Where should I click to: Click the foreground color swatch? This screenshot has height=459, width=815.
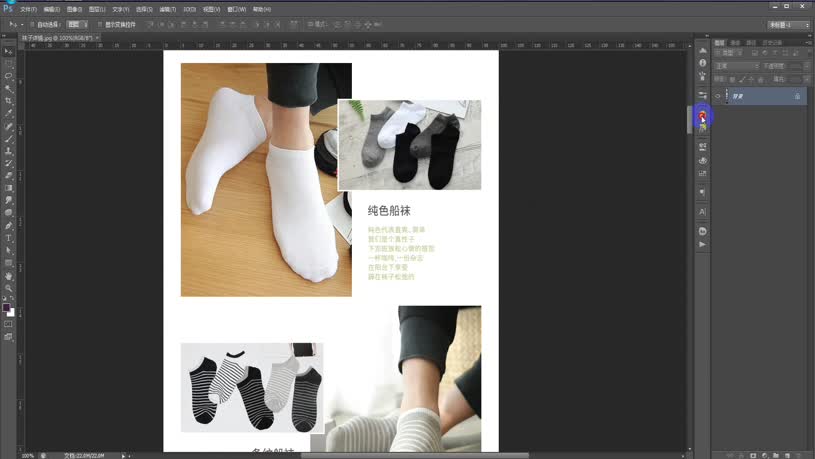tap(6, 307)
